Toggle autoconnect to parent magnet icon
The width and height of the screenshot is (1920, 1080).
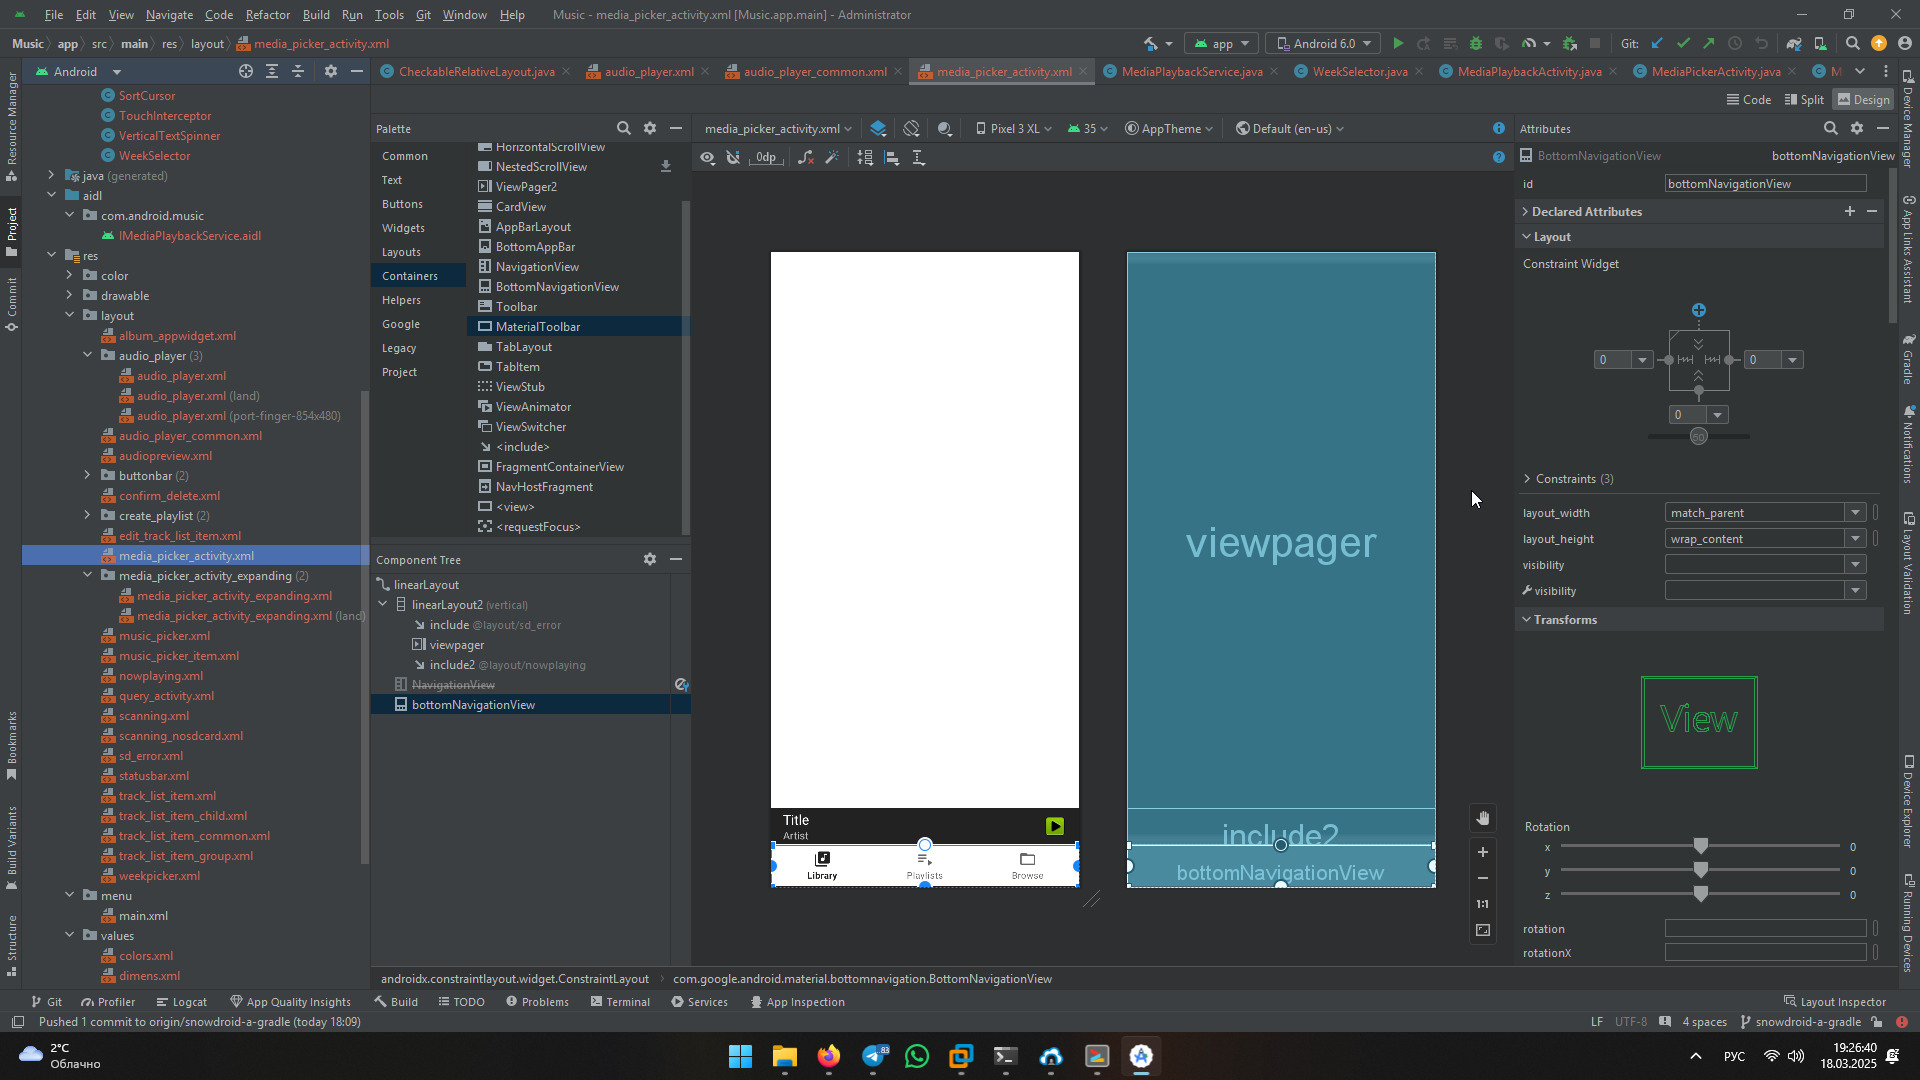pyautogui.click(x=733, y=158)
